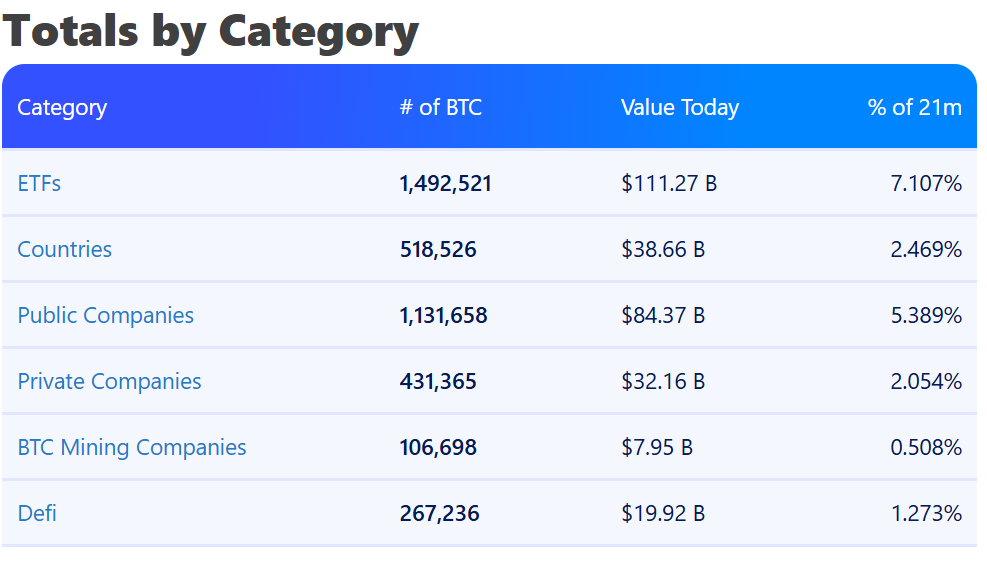This screenshot has height=564, width=987.
Task: Click the Countries percentage 2.469%
Action: click(926, 250)
